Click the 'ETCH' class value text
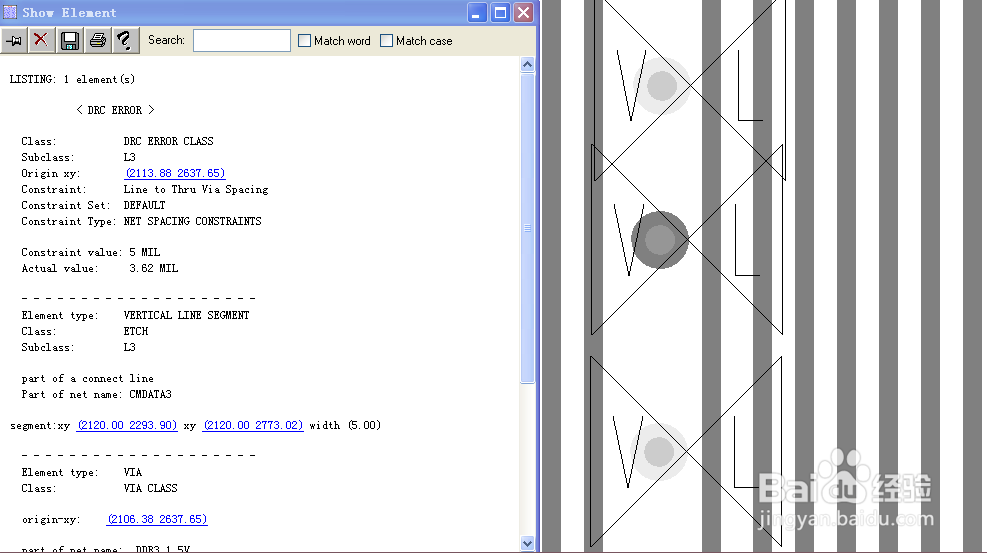This screenshot has height=553, width=987. tap(136, 332)
